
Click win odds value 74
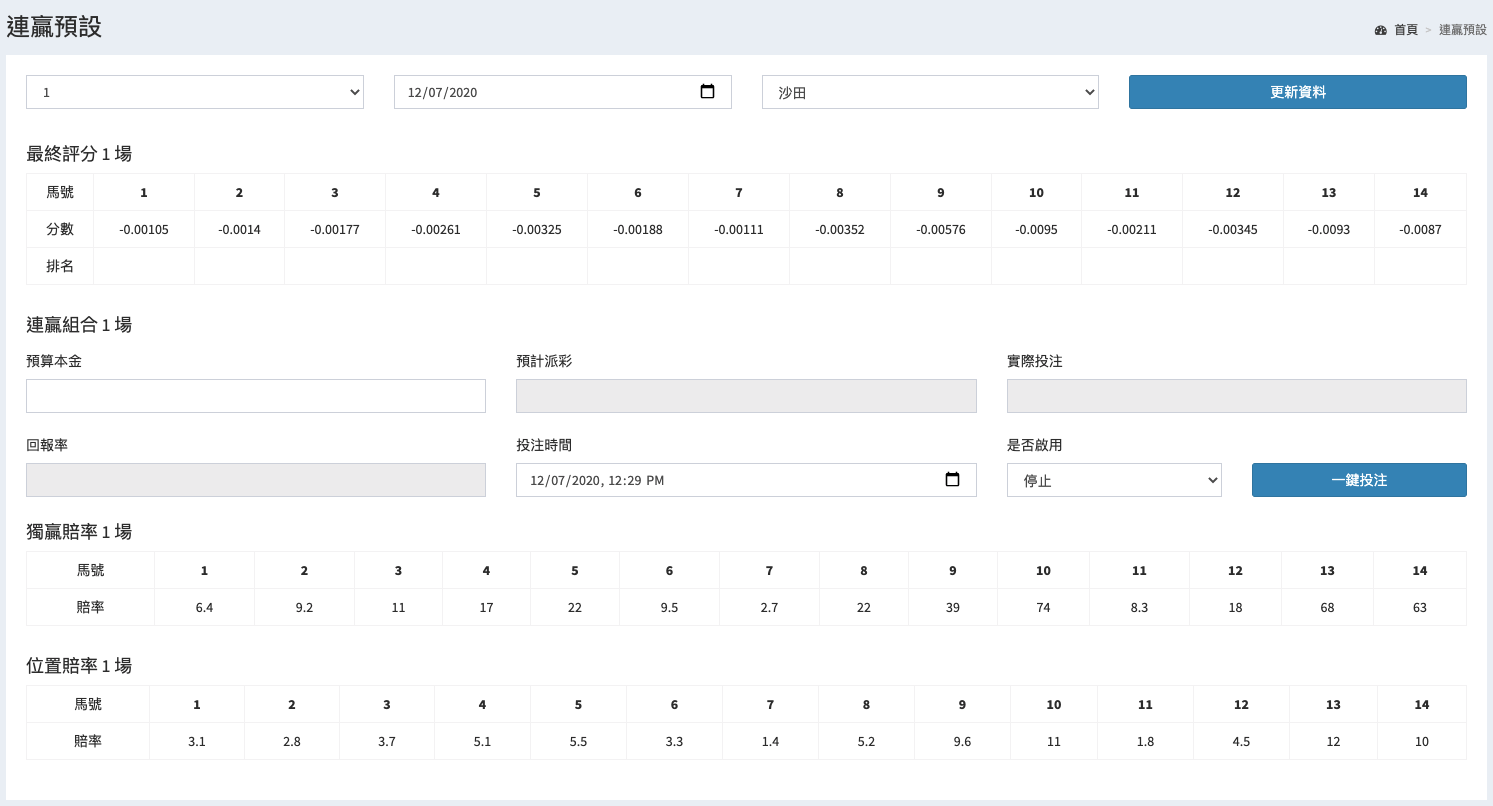coord(1043,607)
